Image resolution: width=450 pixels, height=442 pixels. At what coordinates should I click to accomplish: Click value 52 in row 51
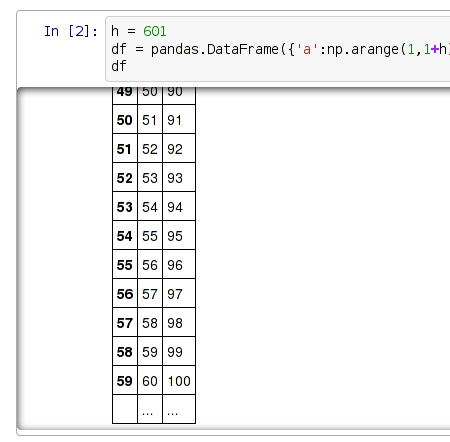pos(150,148)
